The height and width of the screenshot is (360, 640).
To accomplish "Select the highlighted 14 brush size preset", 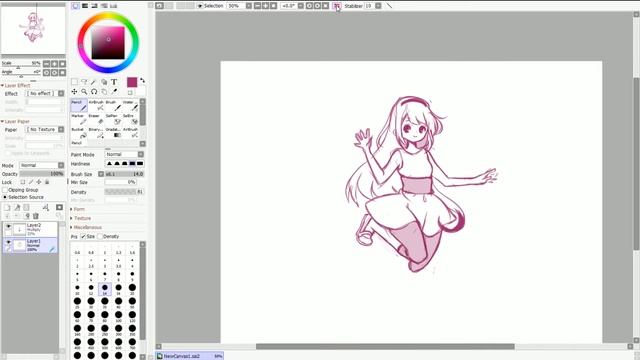I will click(104, 289).
